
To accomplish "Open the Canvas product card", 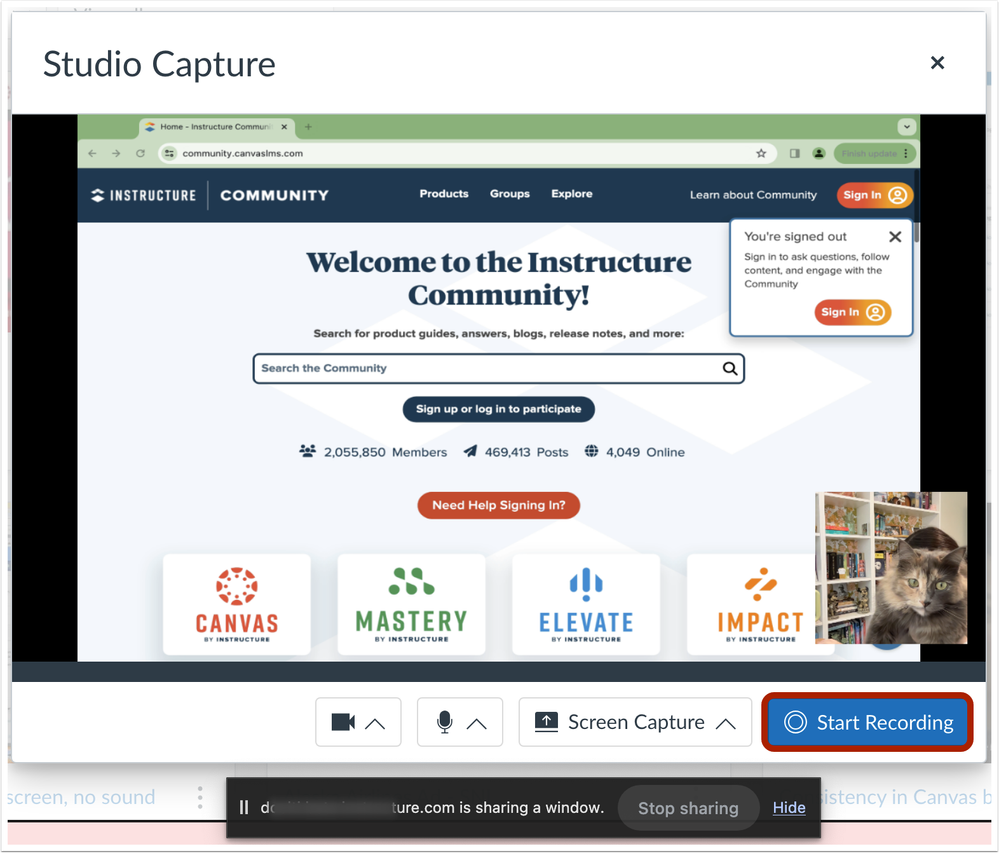I will click(237, 604).
